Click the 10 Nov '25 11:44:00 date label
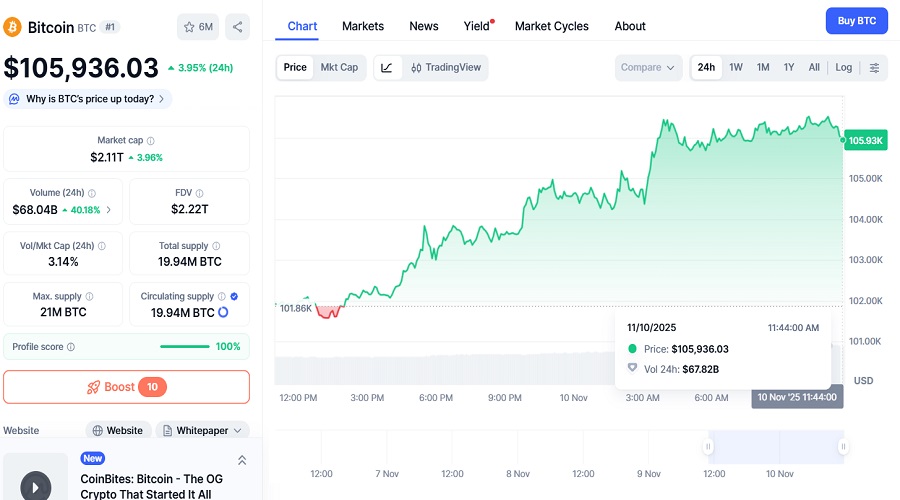 click(797, 397)
